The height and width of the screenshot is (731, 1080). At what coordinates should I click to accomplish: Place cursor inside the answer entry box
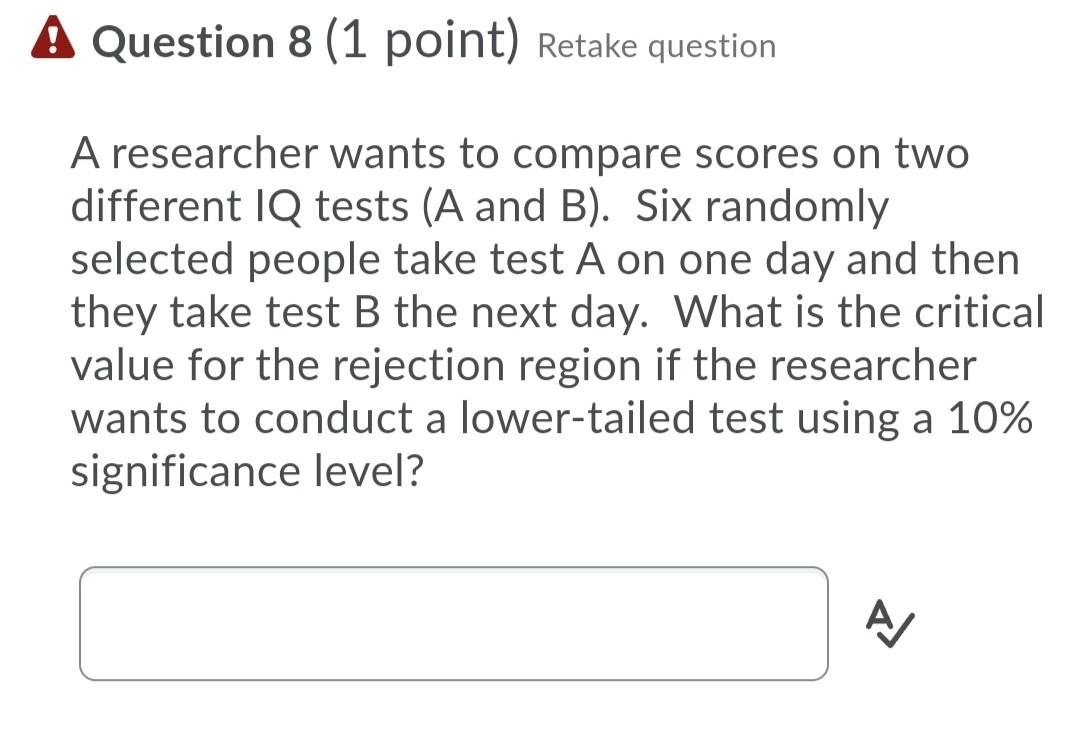[x=455, y=624]
